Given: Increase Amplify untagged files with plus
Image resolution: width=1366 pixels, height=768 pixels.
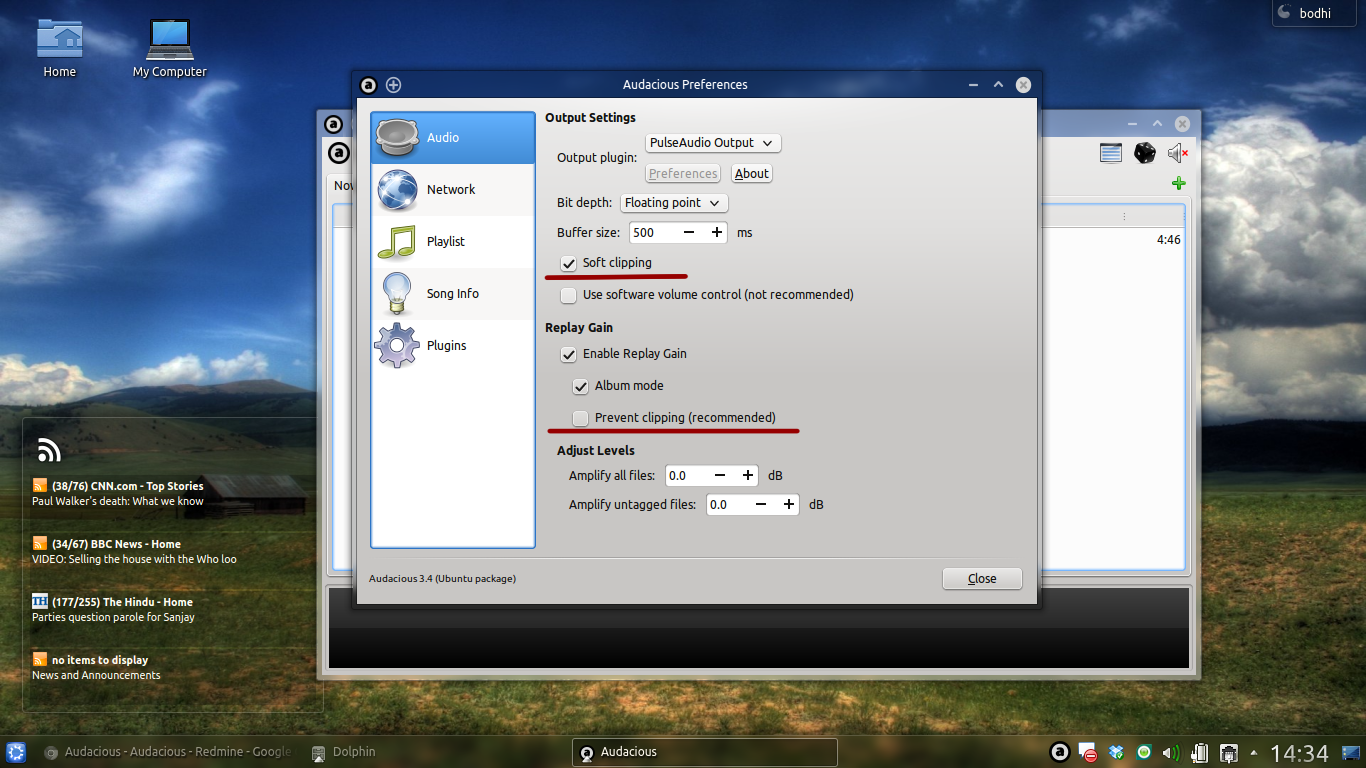Looking at the screenshot, I should (x=789, y=505).
